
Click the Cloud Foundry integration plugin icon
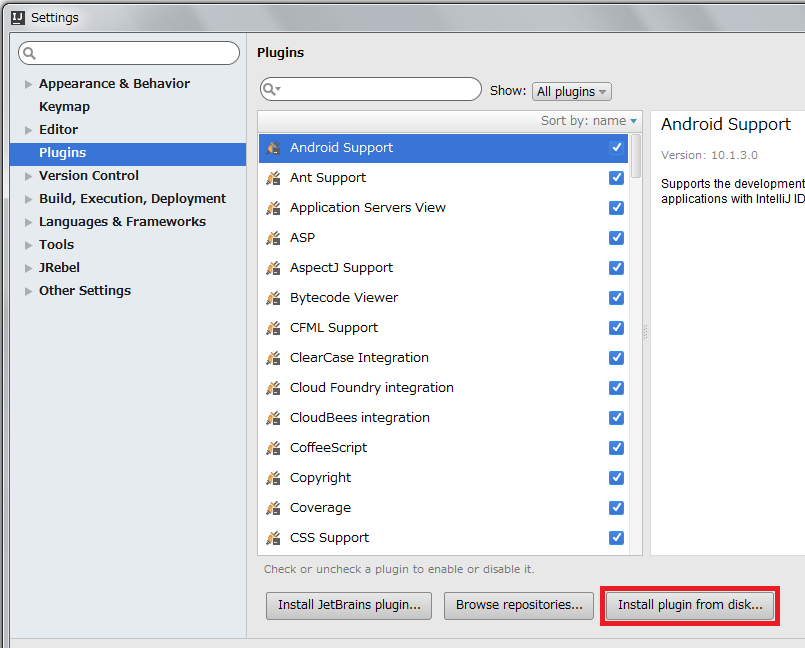pyautogui.click(x=273, y=388)
